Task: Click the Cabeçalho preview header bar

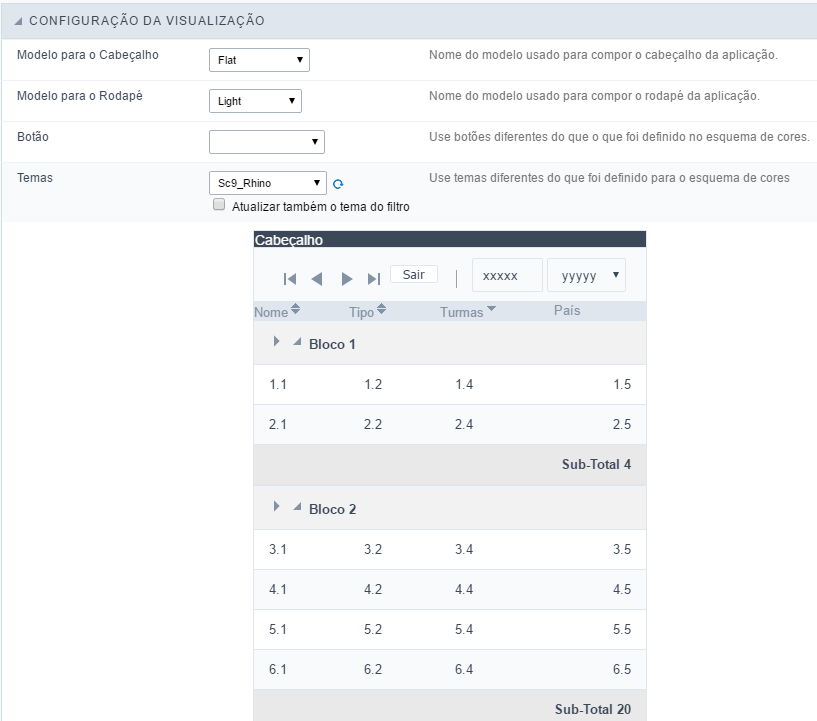Action: click(x=450, y=239)
